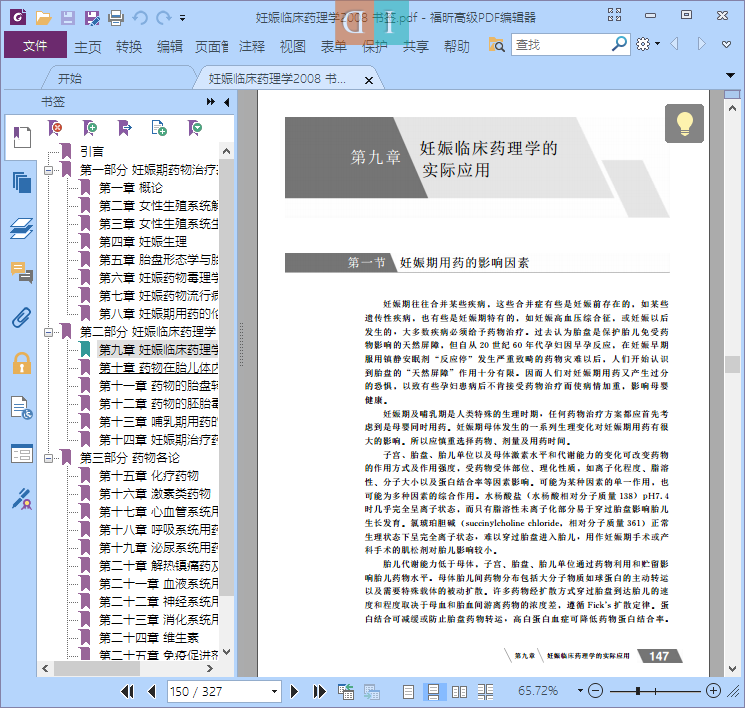Open the 视图 ribbon tab
Image resolution: width=745 pixels, height=708 pixels.
click(x=293, y=47)
